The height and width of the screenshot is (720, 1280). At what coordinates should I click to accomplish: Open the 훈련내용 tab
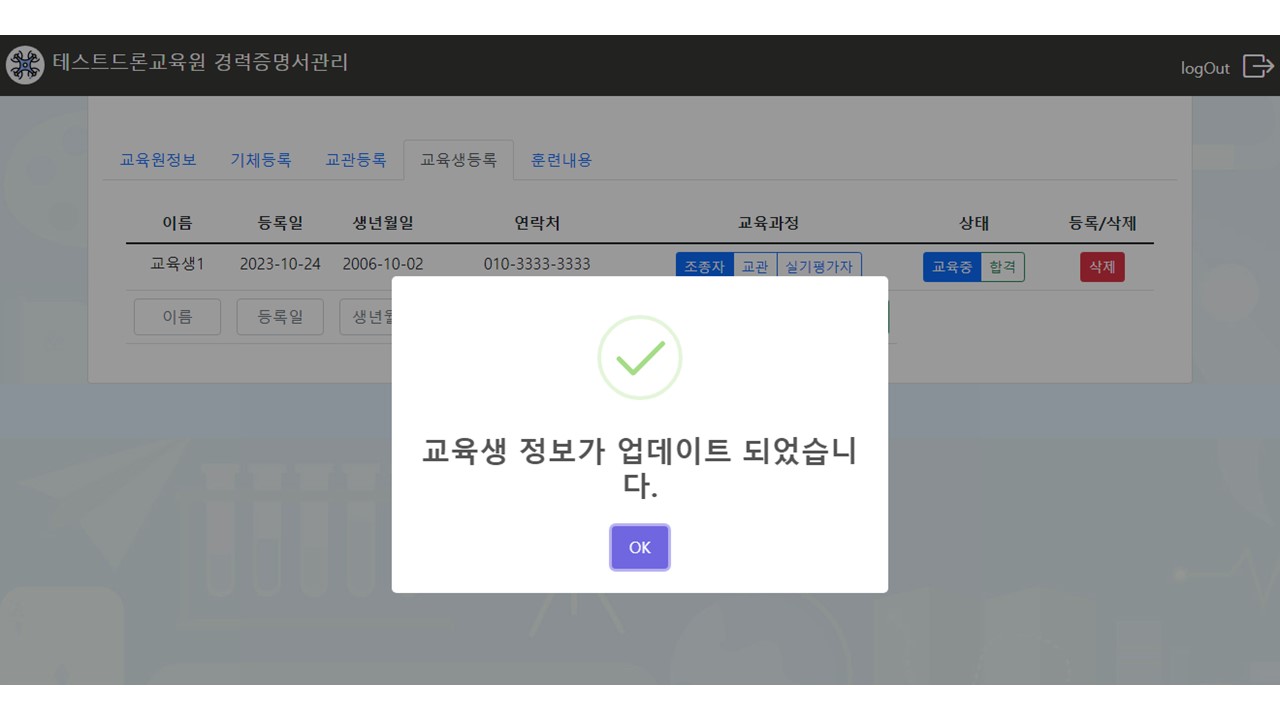pos(561,160)
